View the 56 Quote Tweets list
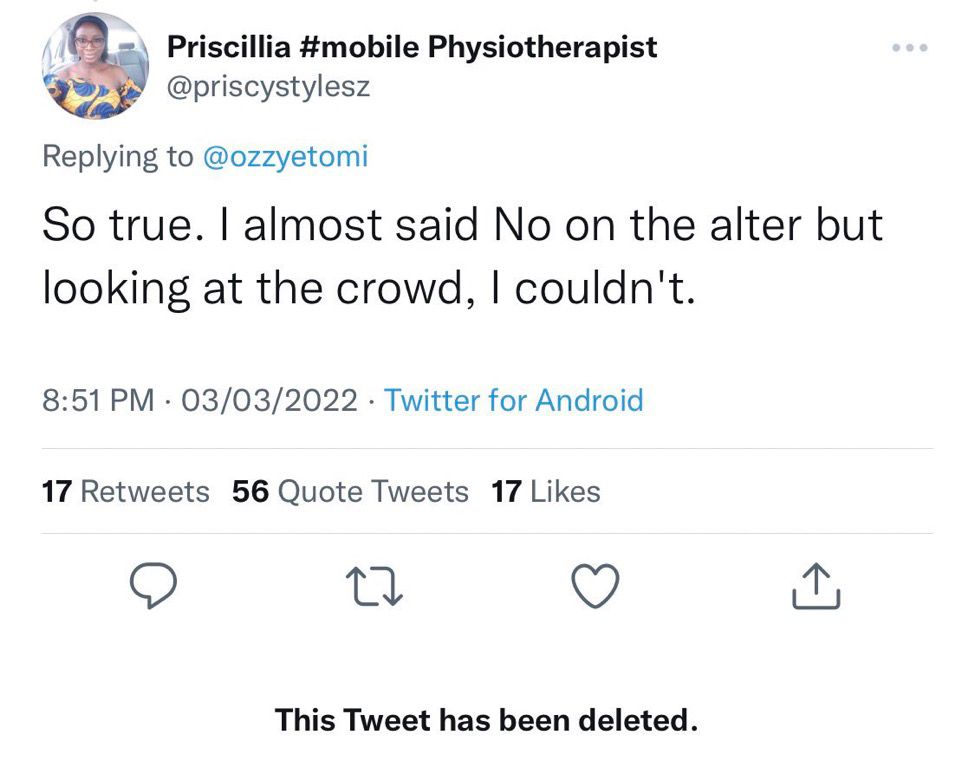Screen dimensions: 975x761 tap(350, 491)
